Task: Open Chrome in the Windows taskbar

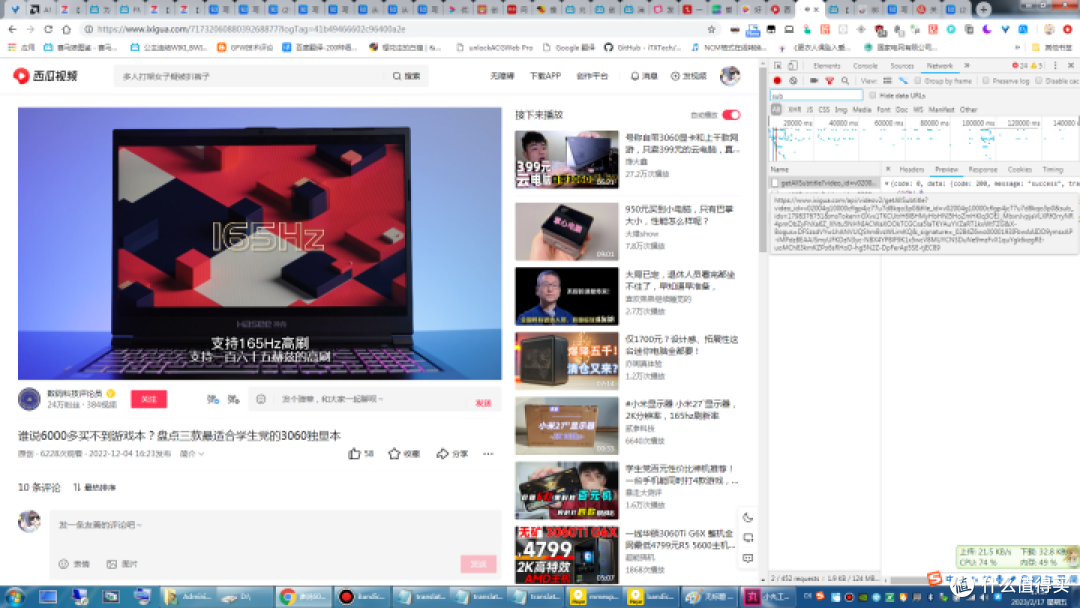Action: (303, 596)
